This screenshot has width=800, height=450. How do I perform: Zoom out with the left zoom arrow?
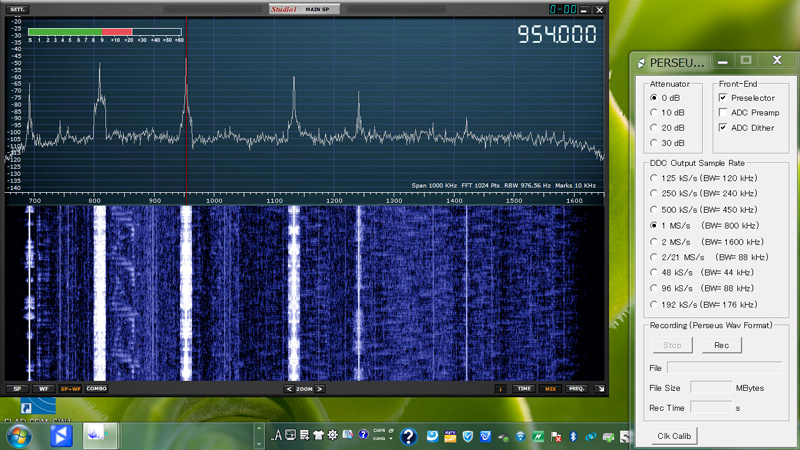(289, 389)
